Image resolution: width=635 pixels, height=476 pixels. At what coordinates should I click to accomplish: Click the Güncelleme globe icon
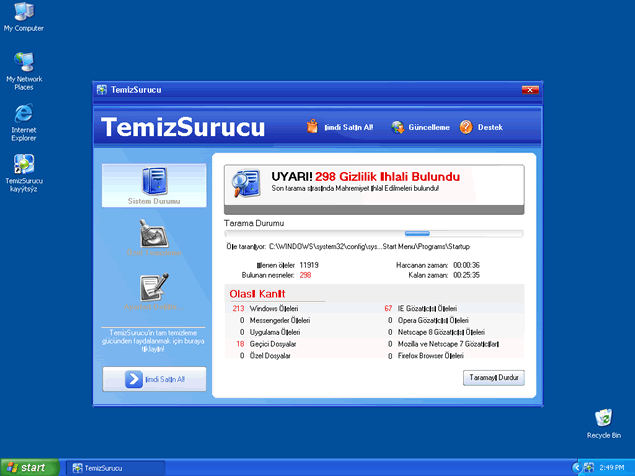(x=397, y=127)
